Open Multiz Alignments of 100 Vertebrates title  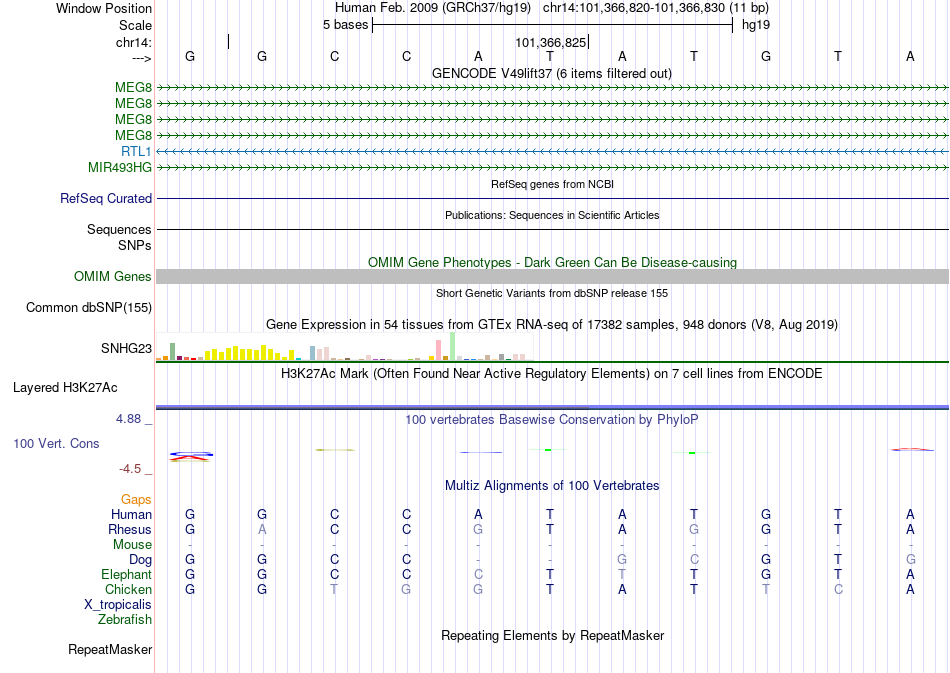552,486
